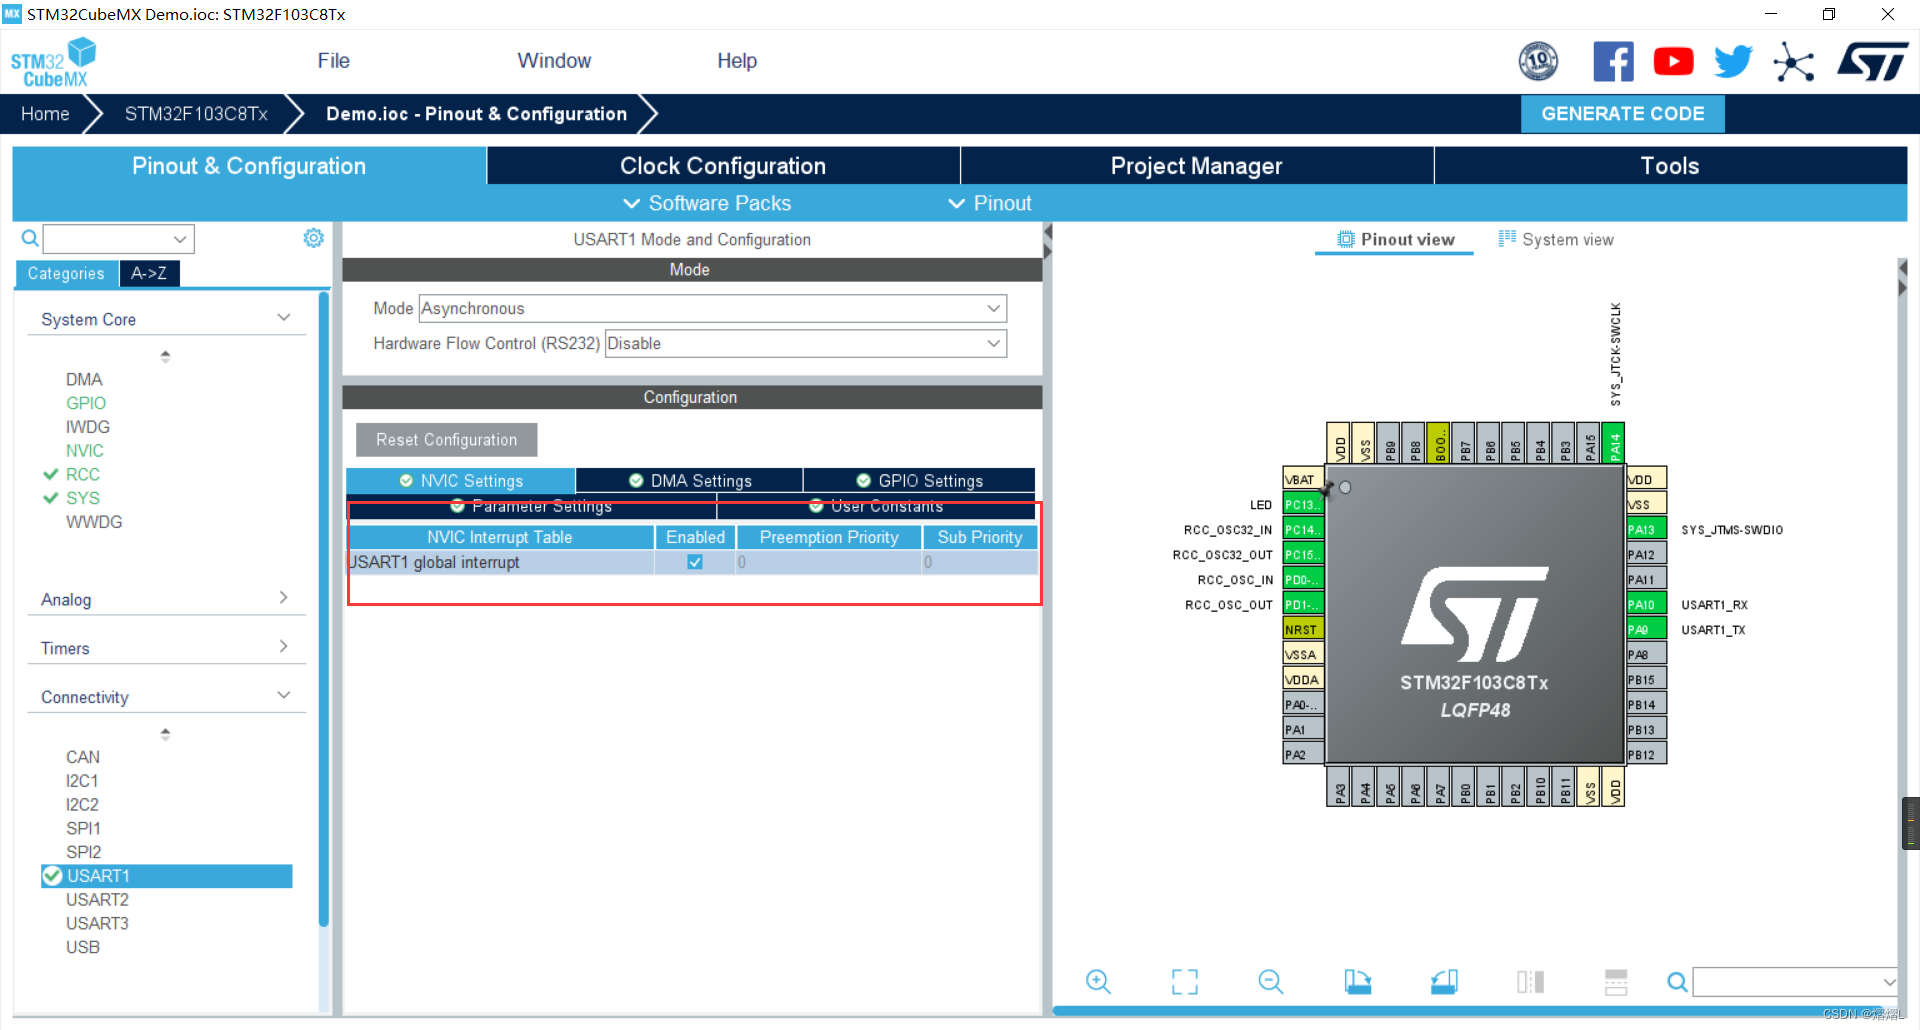1920x1030 pixels.
Task: Select the NRST pin on chip
Action: [1303, 629]
